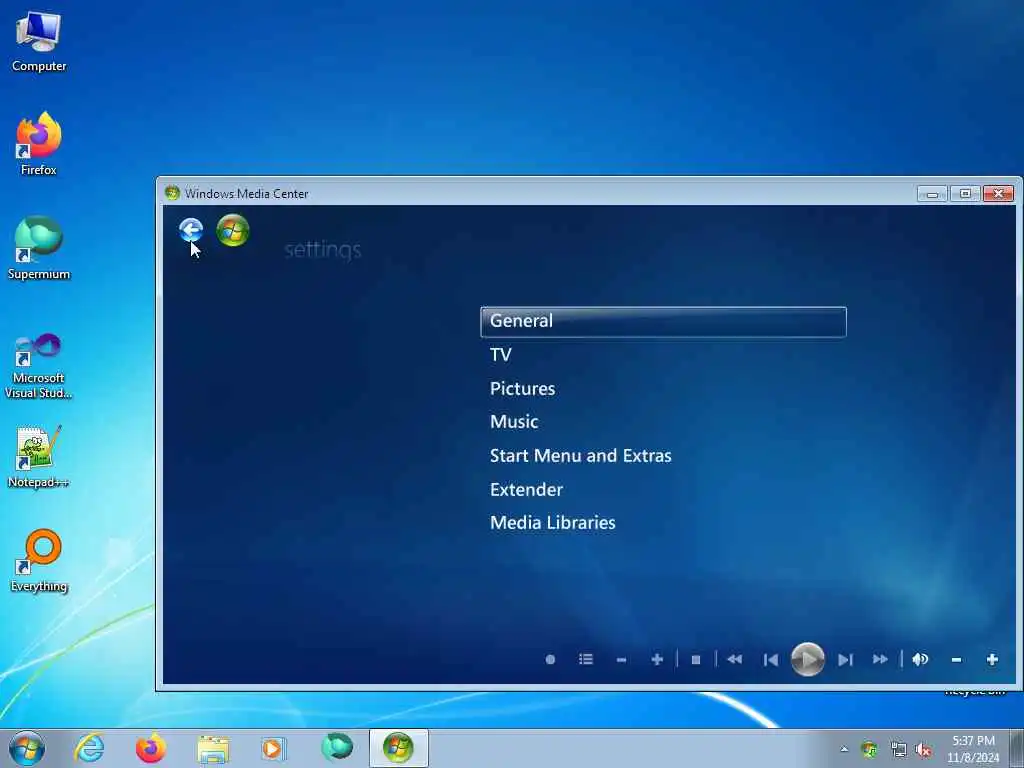Select the Firefox desktop shortcut
The image size is (1024, 768).
[39, 144]
